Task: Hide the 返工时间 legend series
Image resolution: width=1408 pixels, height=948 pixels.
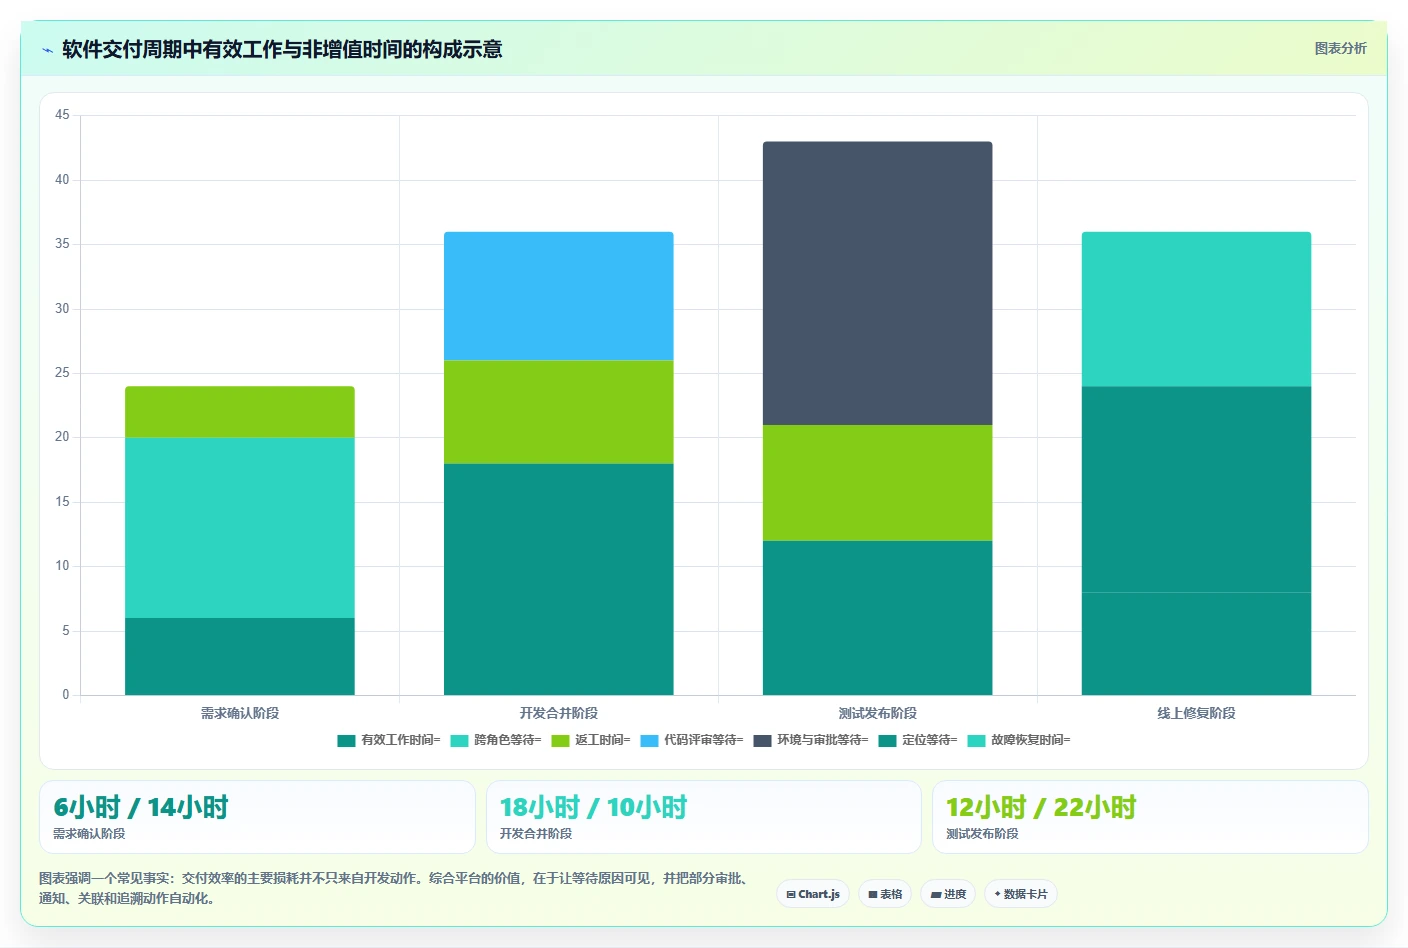Action: (591, 740)
